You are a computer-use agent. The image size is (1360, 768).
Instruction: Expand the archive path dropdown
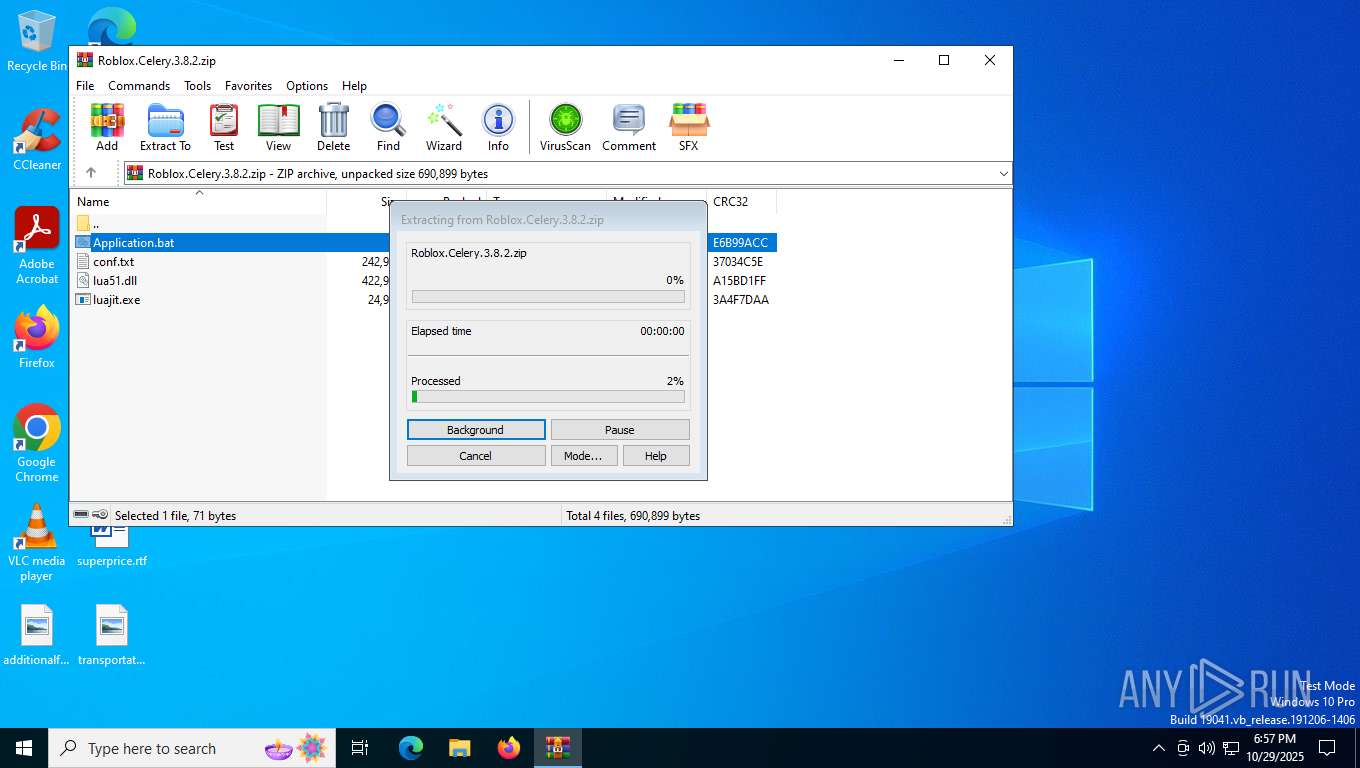tap(1003, 174)
